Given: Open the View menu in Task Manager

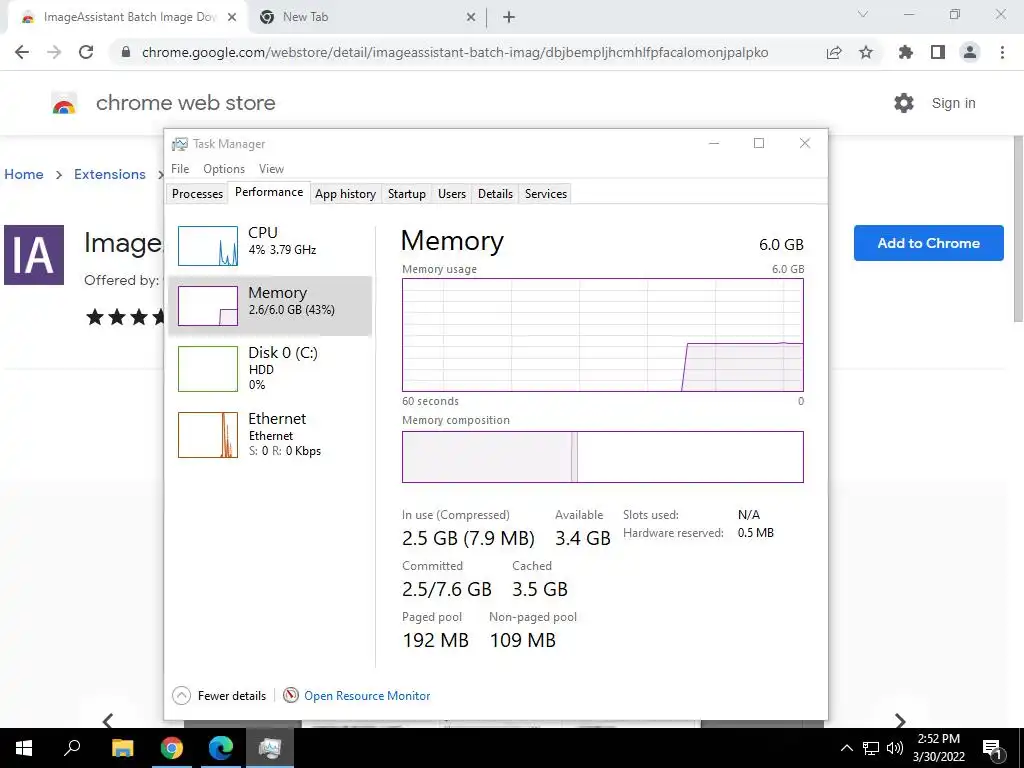Looking at the screenshot, I should [x=271, y=169].
